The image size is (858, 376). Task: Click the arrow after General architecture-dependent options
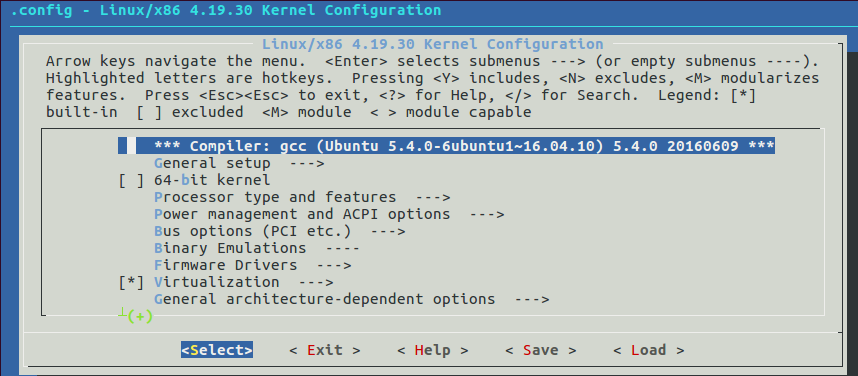click(x=531, y=299)
